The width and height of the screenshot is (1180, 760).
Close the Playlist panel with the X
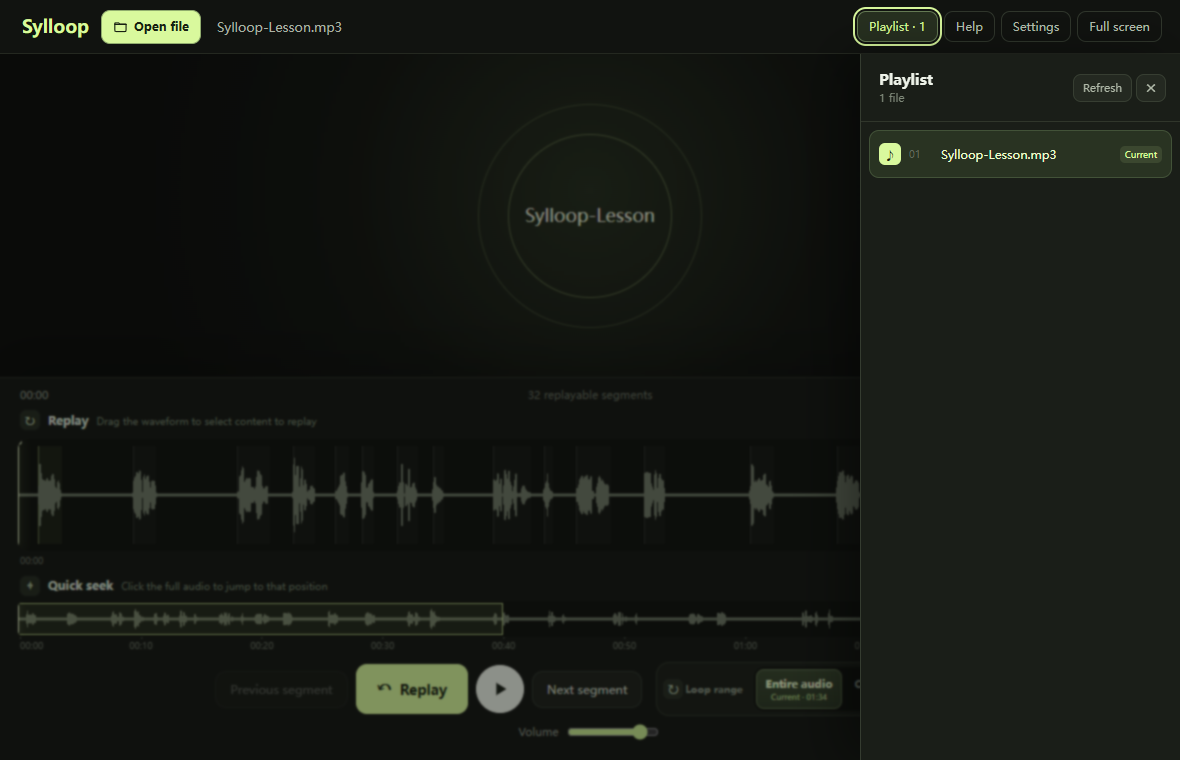click(x=1151, y=88)
